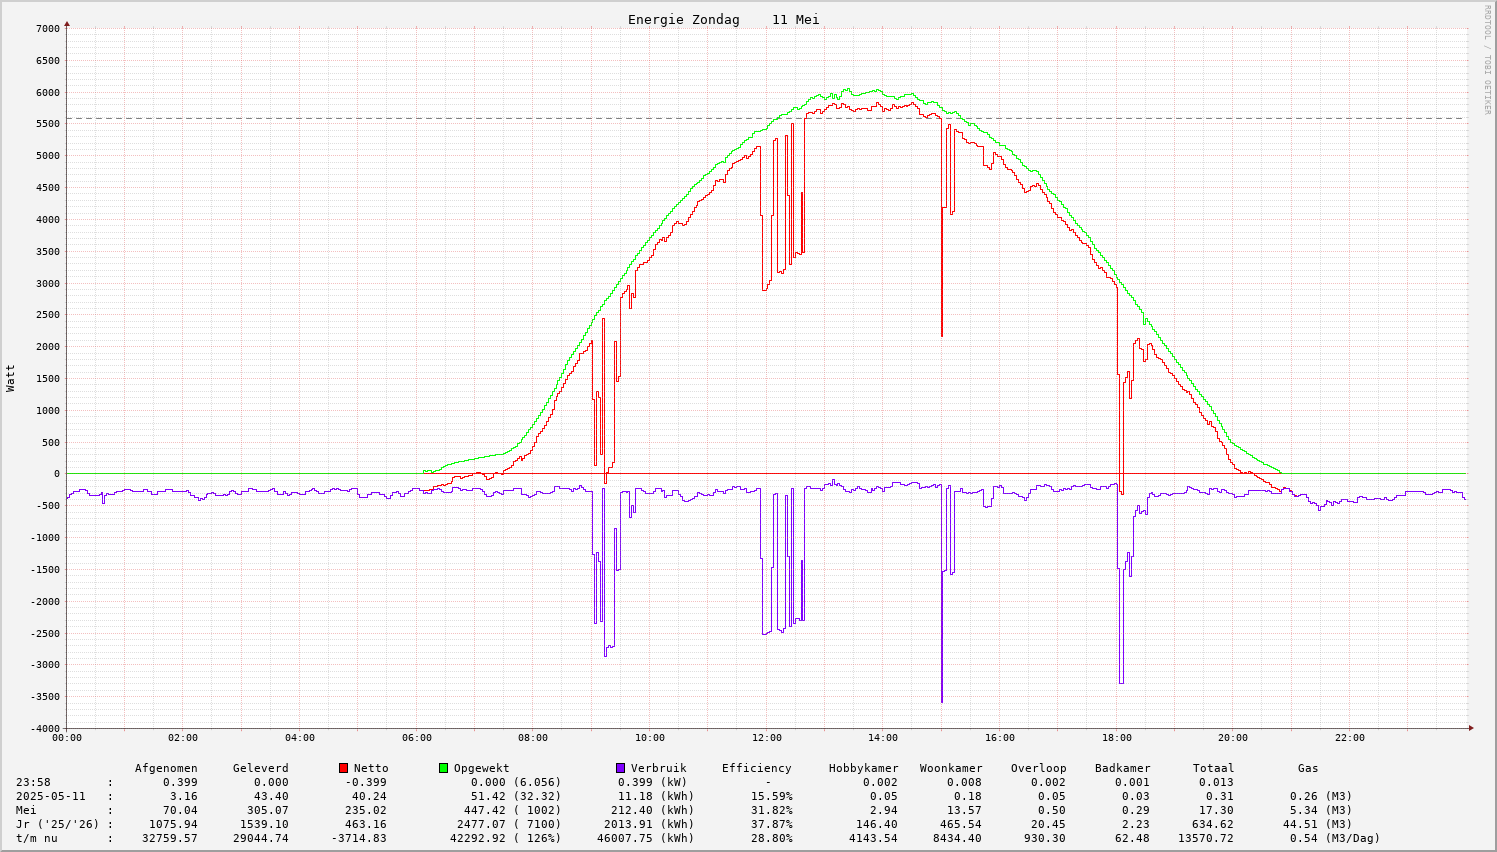This screenshot has width=1497, height=852.
Task: Click the Woonkamer column header
Action: (x=951, y=768)
